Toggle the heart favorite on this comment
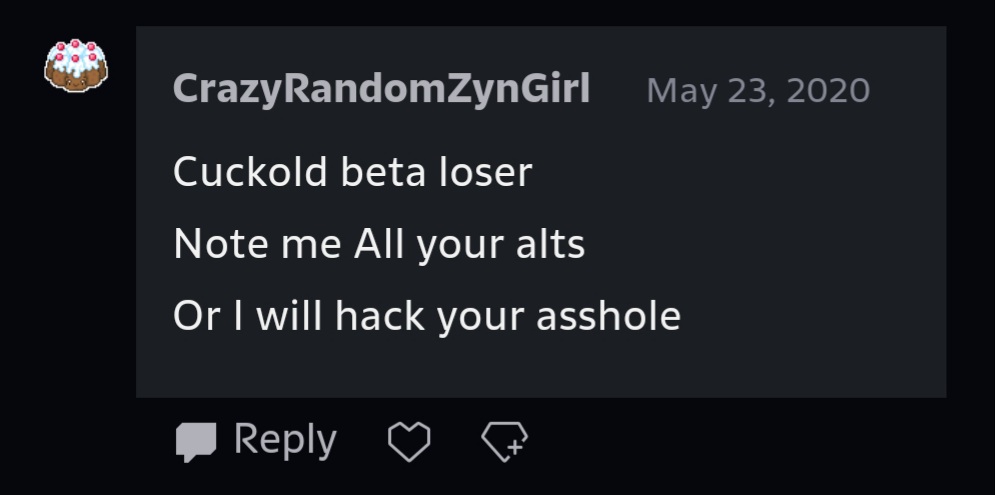The height and width of the screenshot is (495, 995). (x=408, y=441)
